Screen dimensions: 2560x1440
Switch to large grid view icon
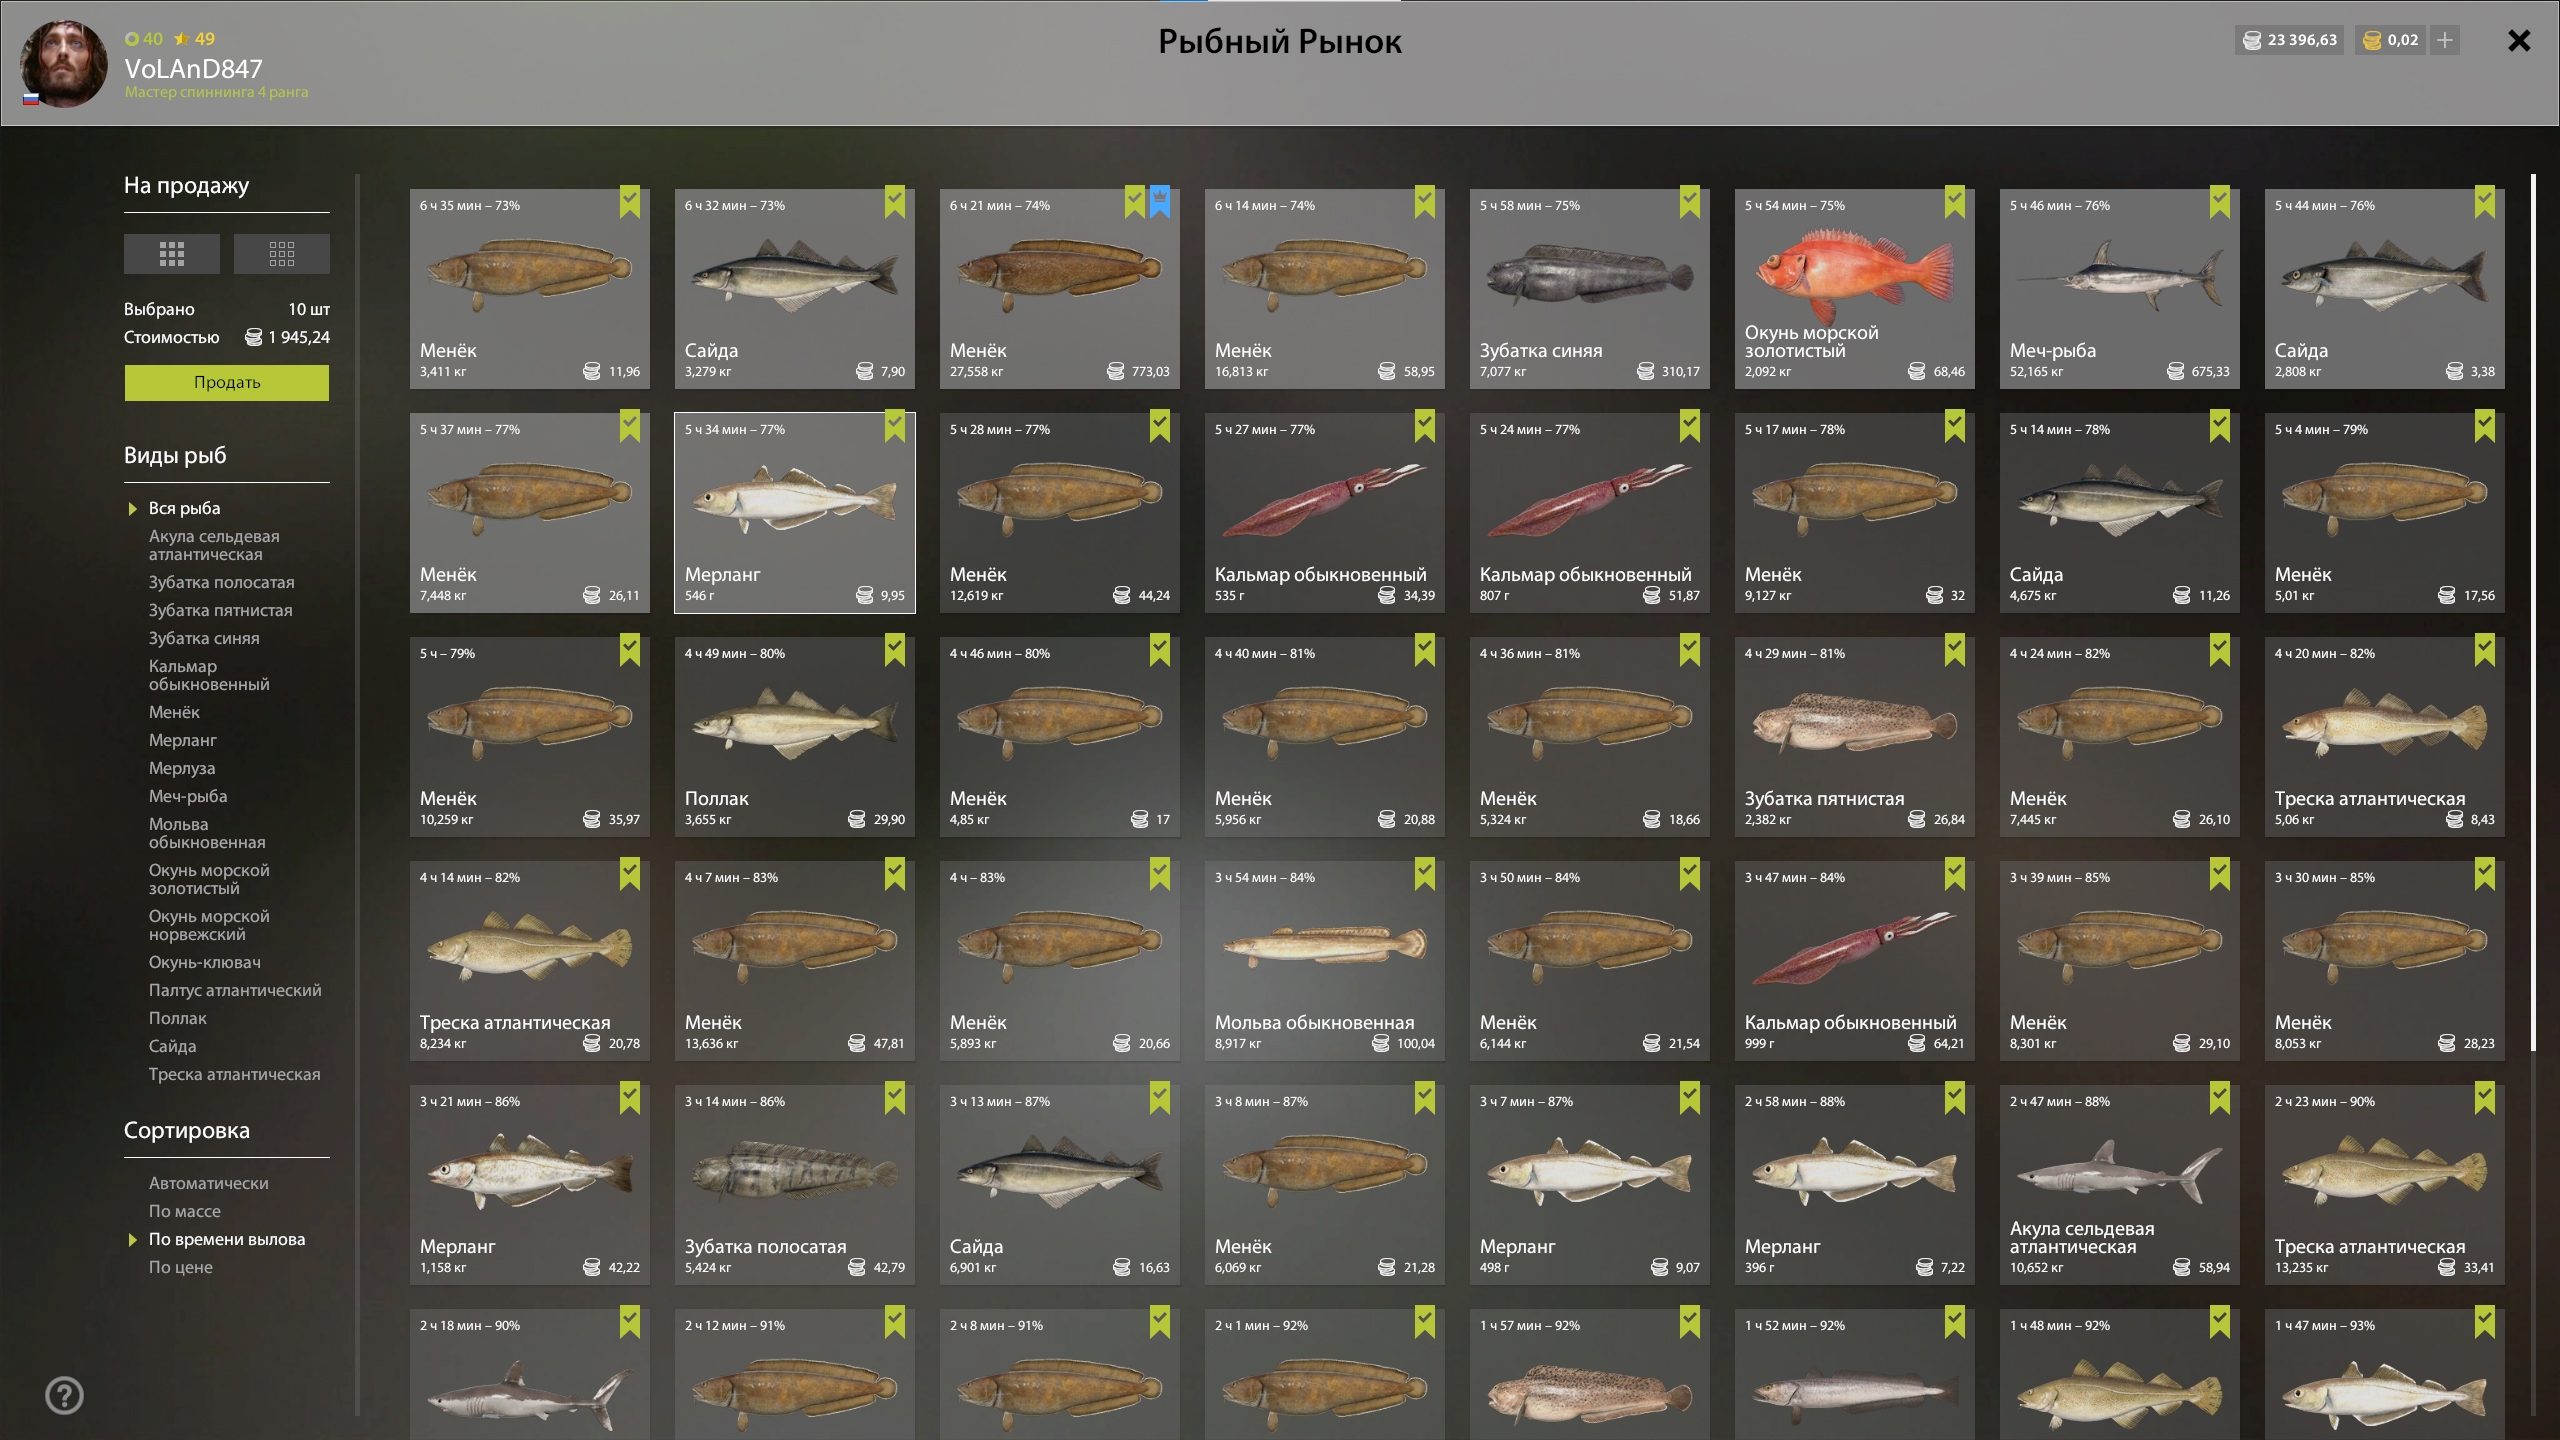(171, 254)
